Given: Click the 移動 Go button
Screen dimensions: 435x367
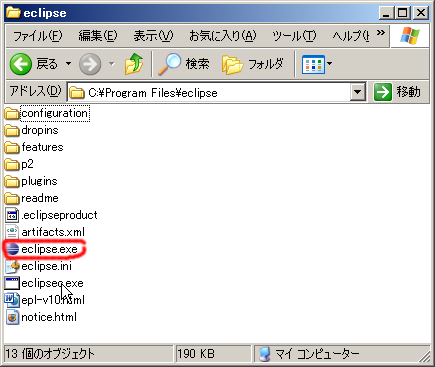Looking at the screenshot, I should (x=397, y=92).
